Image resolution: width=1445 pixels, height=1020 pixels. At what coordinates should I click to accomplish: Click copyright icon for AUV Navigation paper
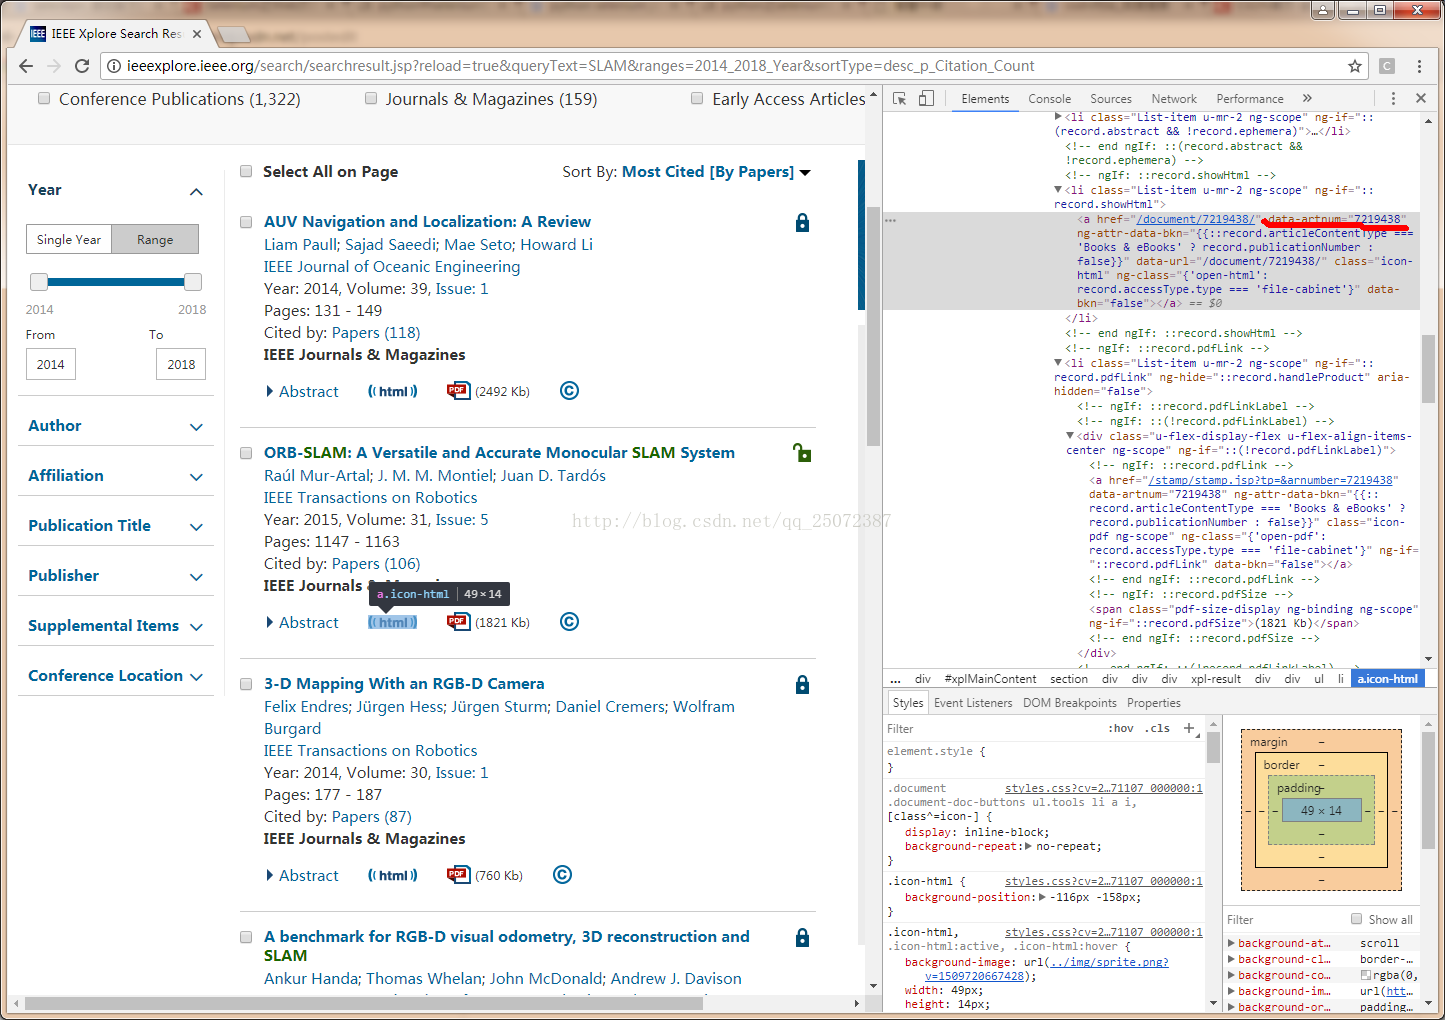(569, 391)
